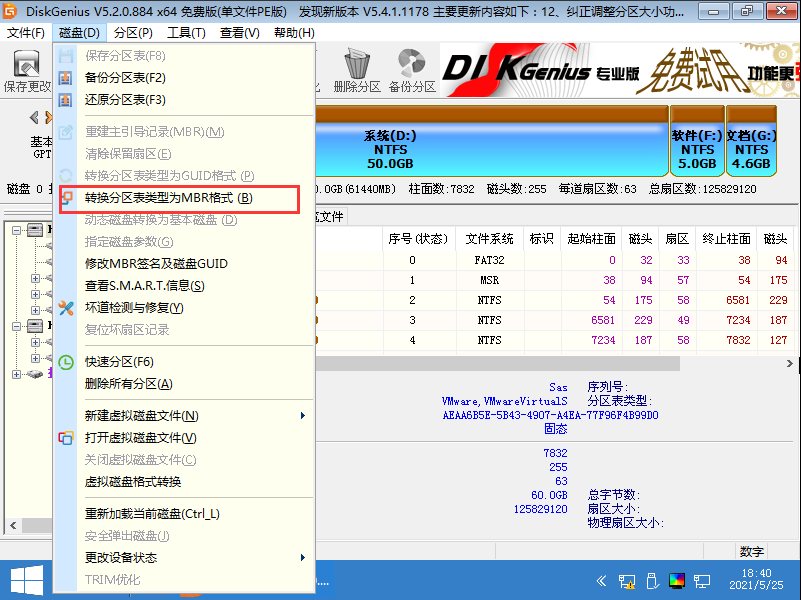The height and width of the screenshot is (600, 801).
Task: Click the icon next to 打开虚拟磁盘文件
Action: coord(65,437)
